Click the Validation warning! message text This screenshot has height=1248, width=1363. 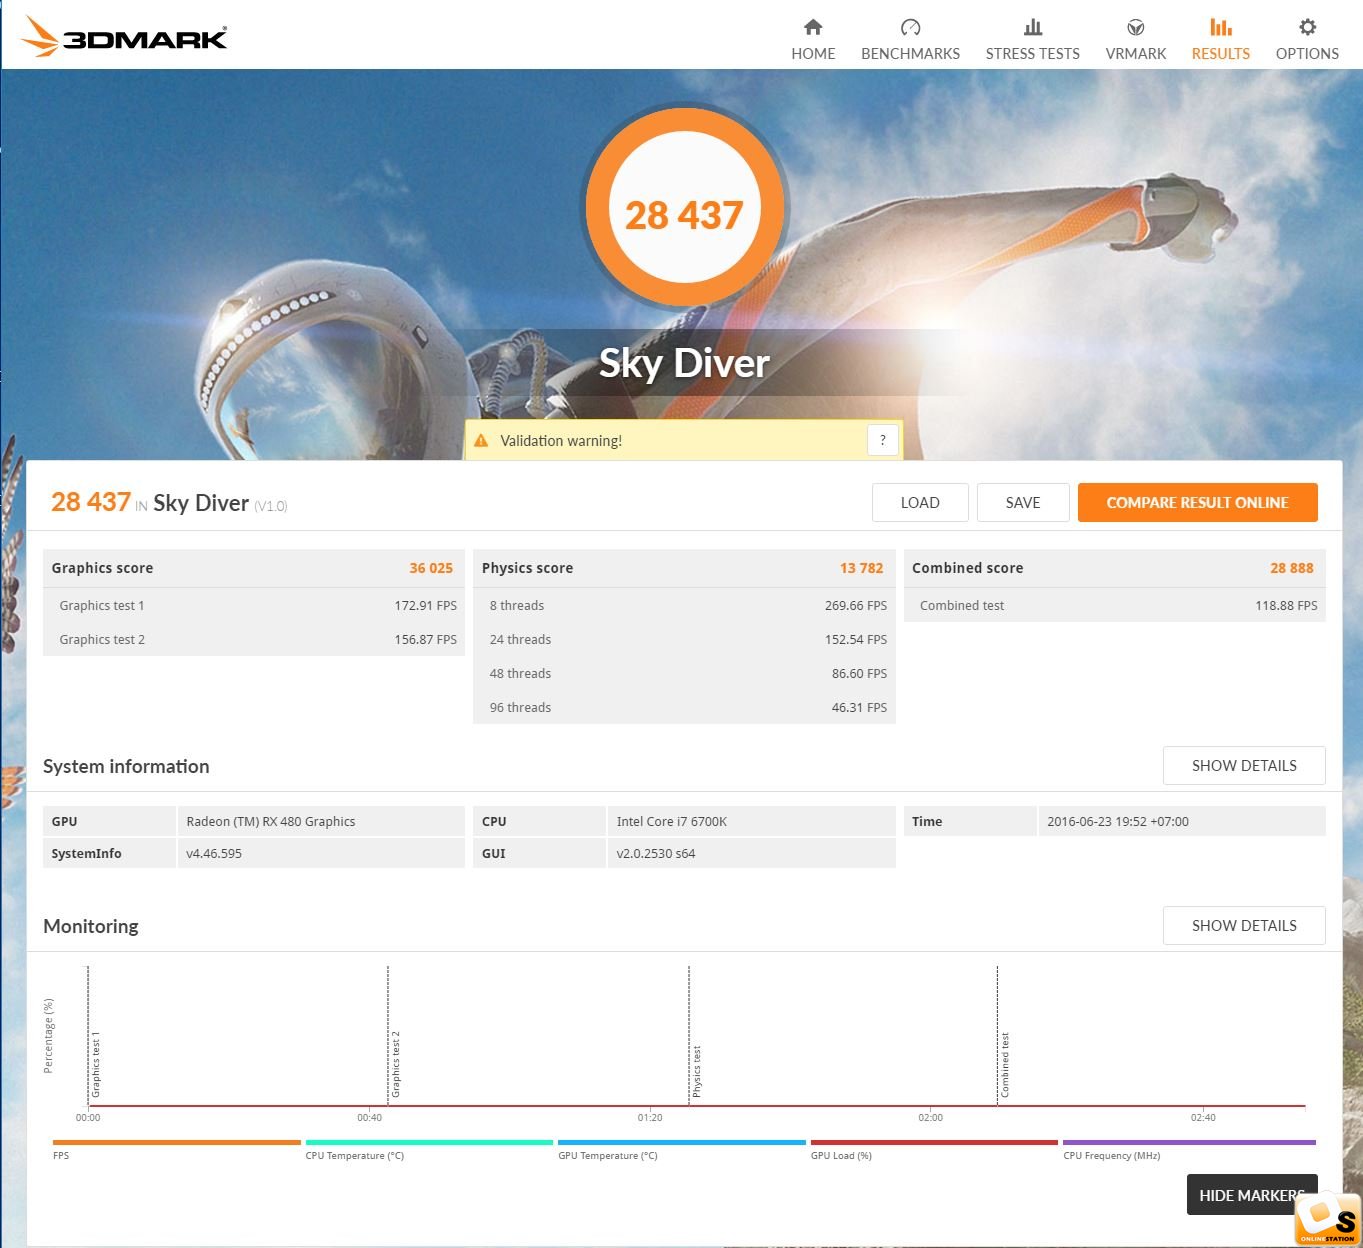pyautogui.click(x=561, y=440)
